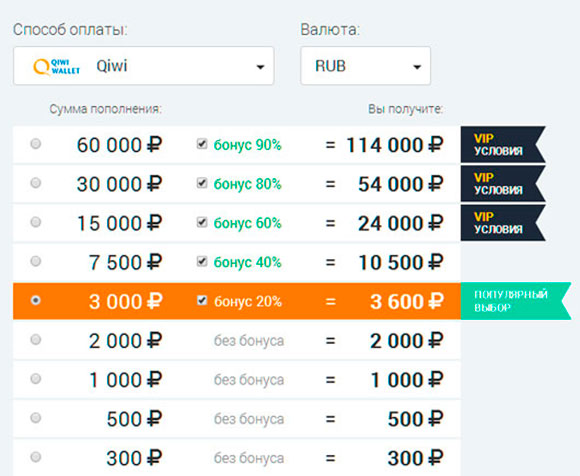Click the 1 000 ₽ deposit row
The width and height of the screenshot is (580, 476).
[x=237, y=380]
